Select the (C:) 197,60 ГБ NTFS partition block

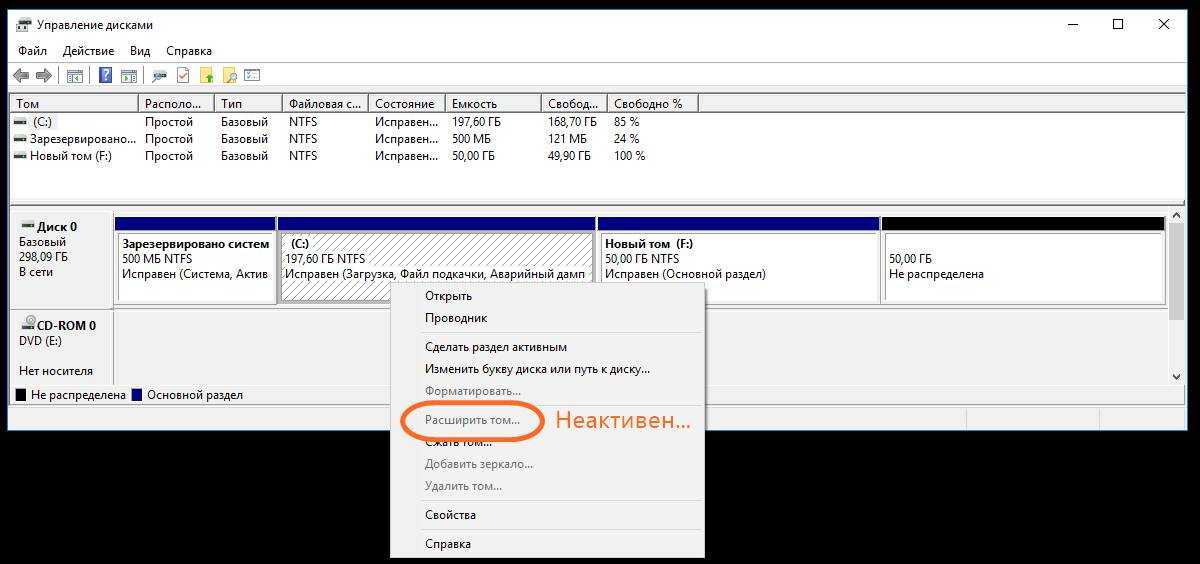(436, 260)
